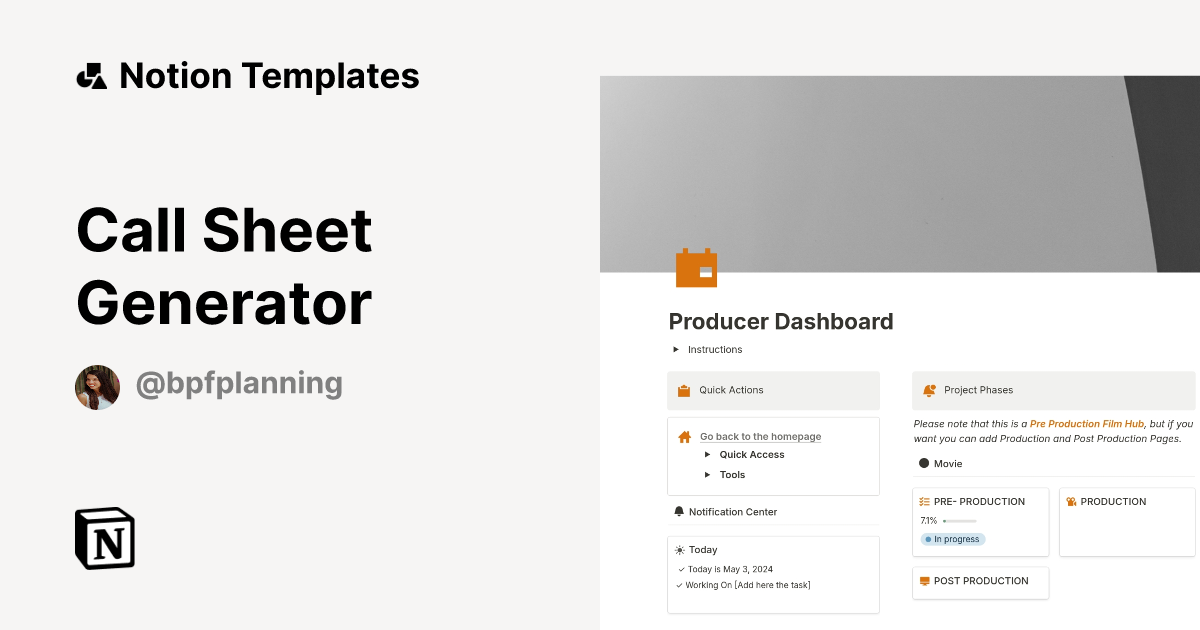
Task: Open the 'Go back to the homepage' link
Action: [x=760, y=437]
